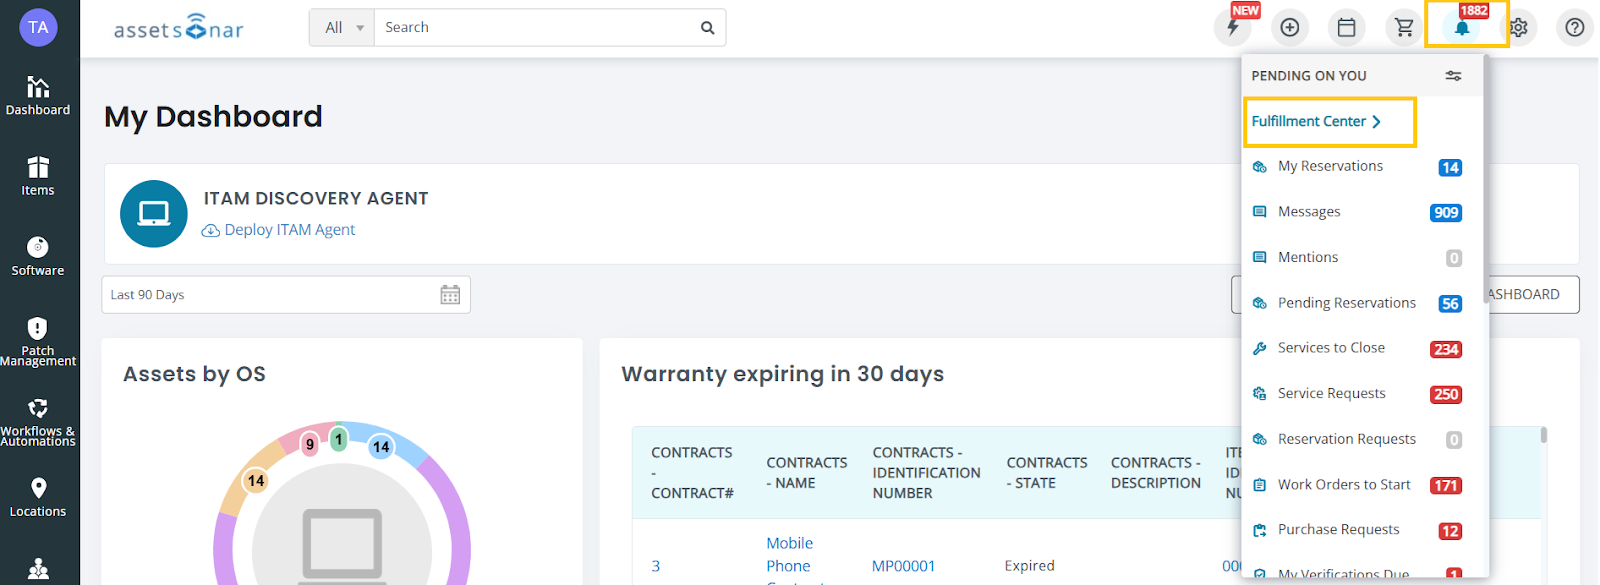Screen dimensions: 1600x585
Task: Click the shopping cart icon
Action: click(x=1404, y=28)
